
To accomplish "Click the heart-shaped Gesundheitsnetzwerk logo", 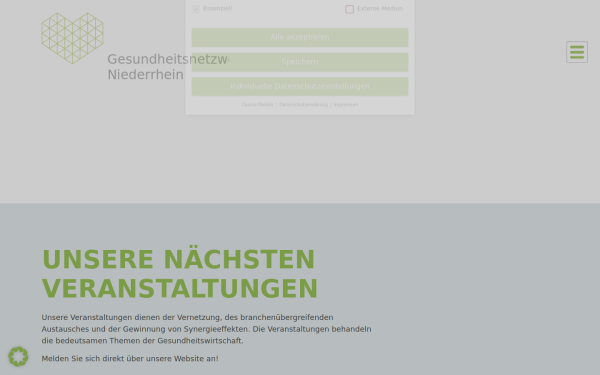I will [72, 38].
